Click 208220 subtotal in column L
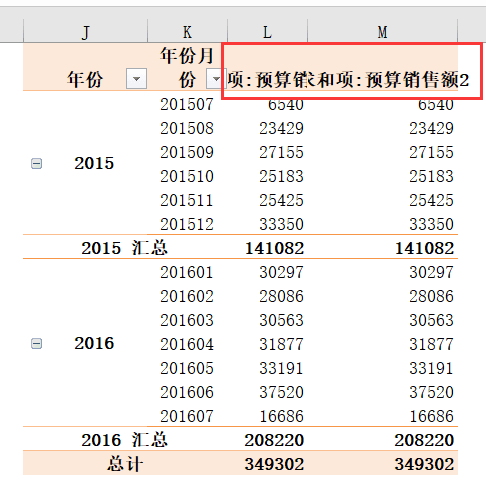This screenshot has height=504, width=486. 275,440
